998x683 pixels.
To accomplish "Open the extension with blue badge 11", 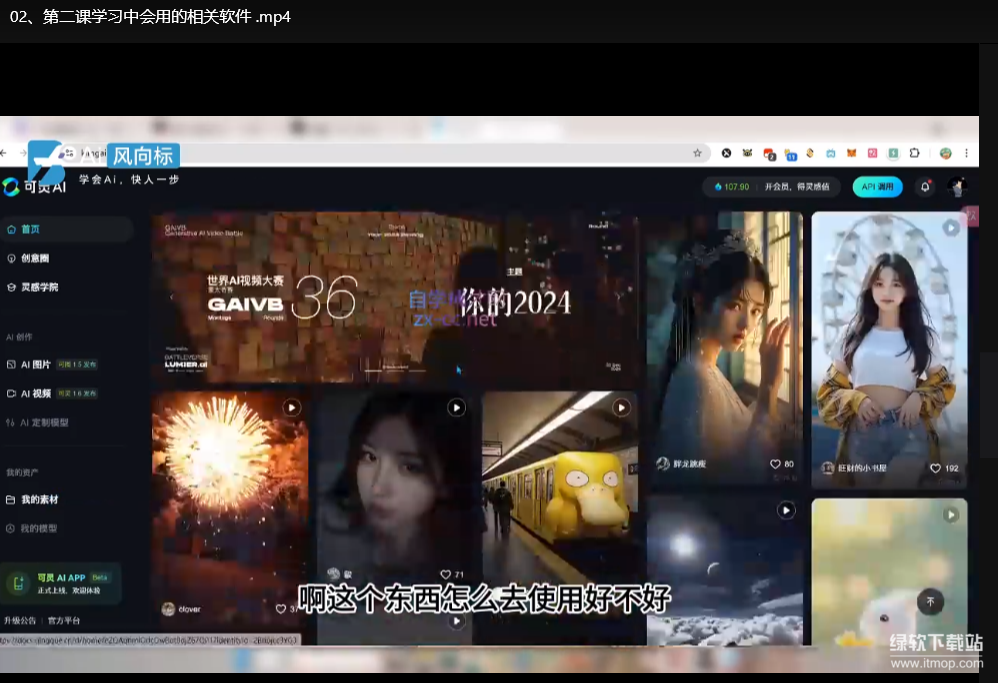I will 790,153.
